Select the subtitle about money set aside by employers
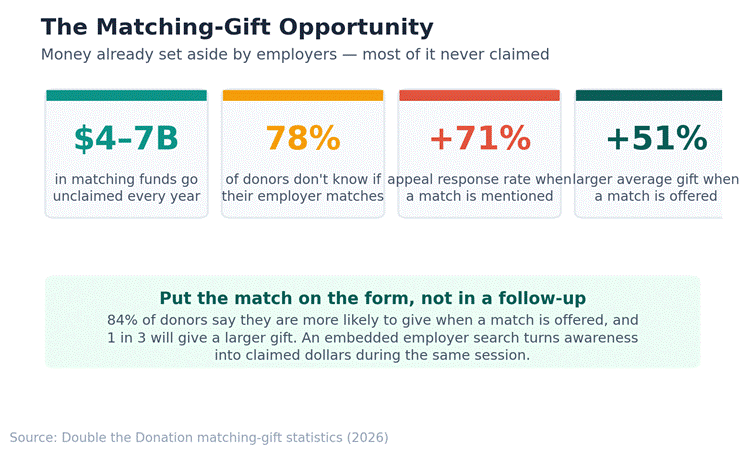749x454 pixels. click(x=295, y=54)
